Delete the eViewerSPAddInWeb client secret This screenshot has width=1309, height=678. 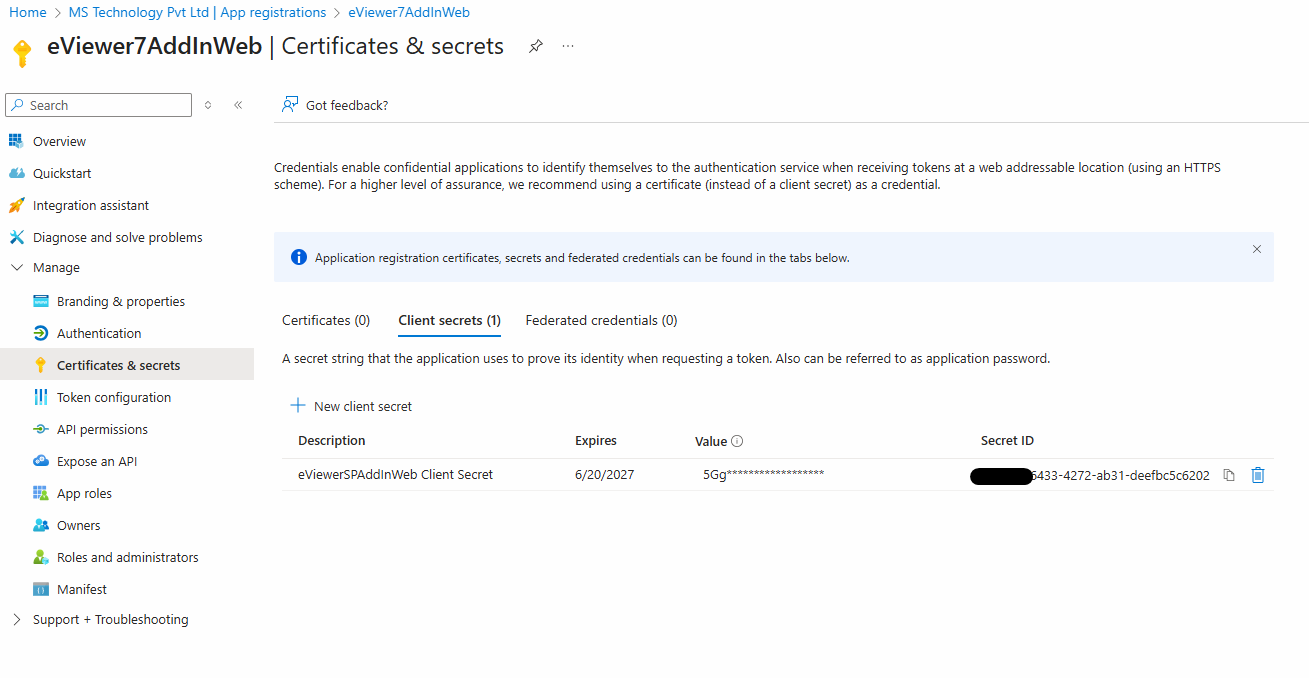click(1257, 475)
